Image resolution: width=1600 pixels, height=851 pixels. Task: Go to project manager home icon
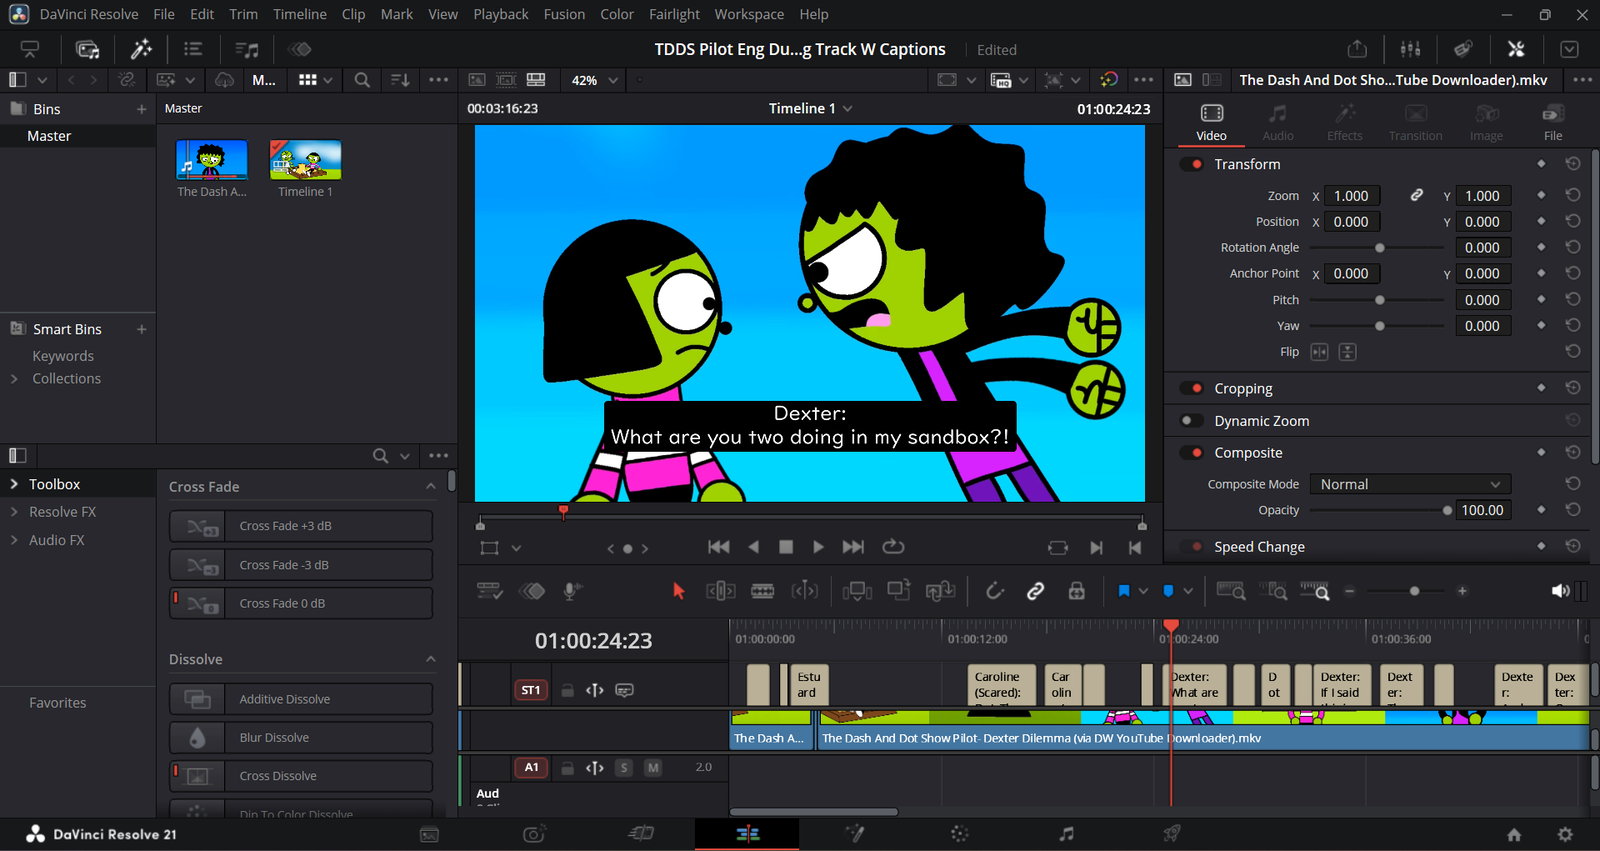[x=1514, y=834]
